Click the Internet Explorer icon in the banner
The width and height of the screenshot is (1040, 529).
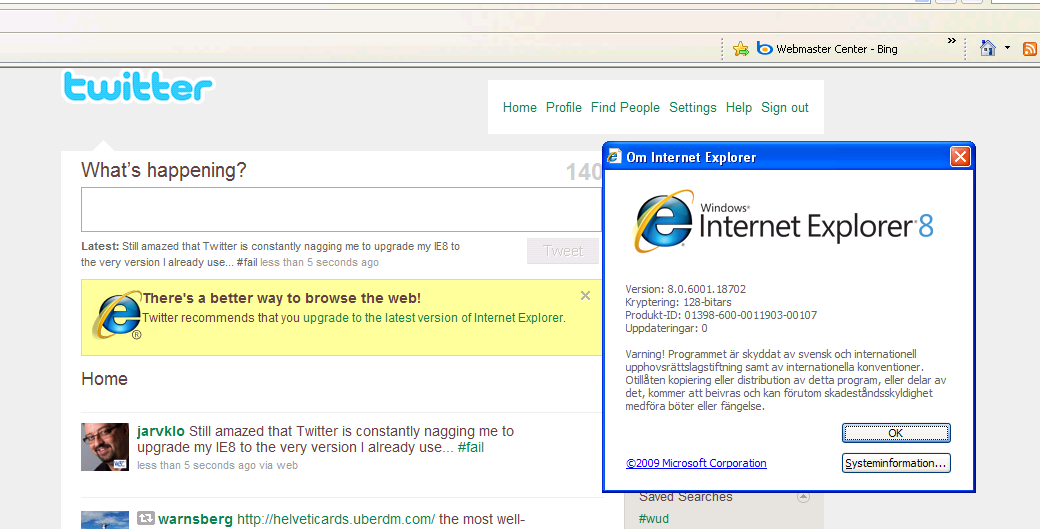click(x=117, y=315)
